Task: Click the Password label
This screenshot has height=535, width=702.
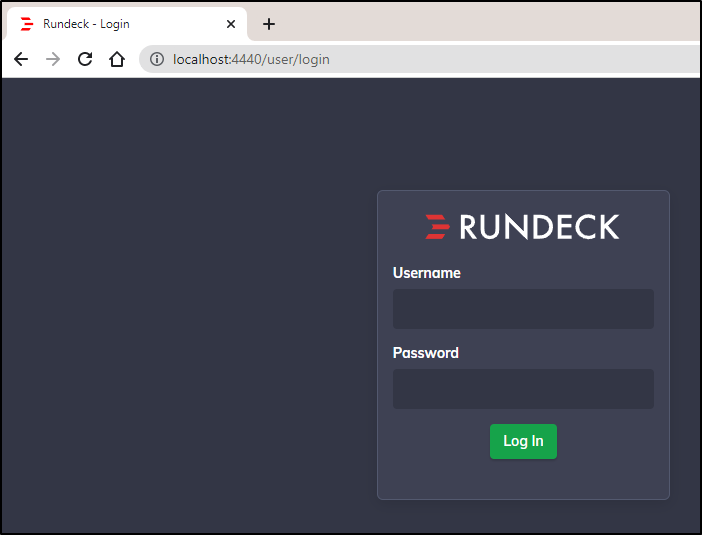Action: tap(426, 353)
